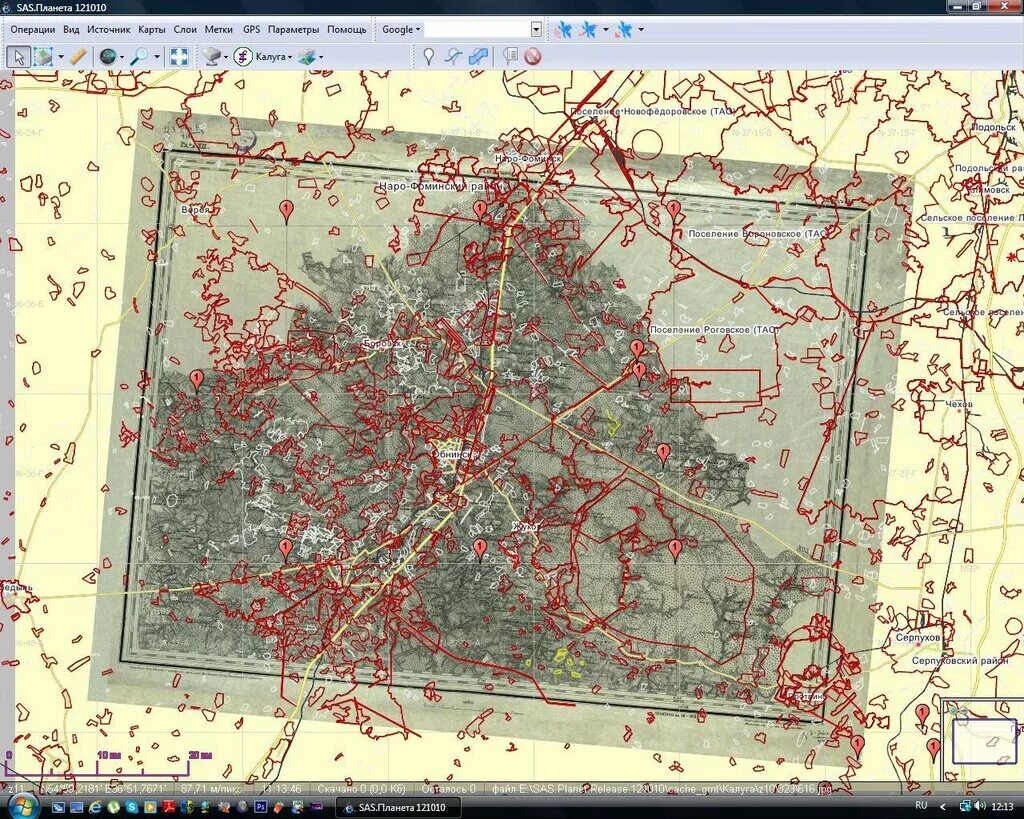1024x819 pixels.
Task: Expand the third GPS icon dropdown
Action: point(641,29)
